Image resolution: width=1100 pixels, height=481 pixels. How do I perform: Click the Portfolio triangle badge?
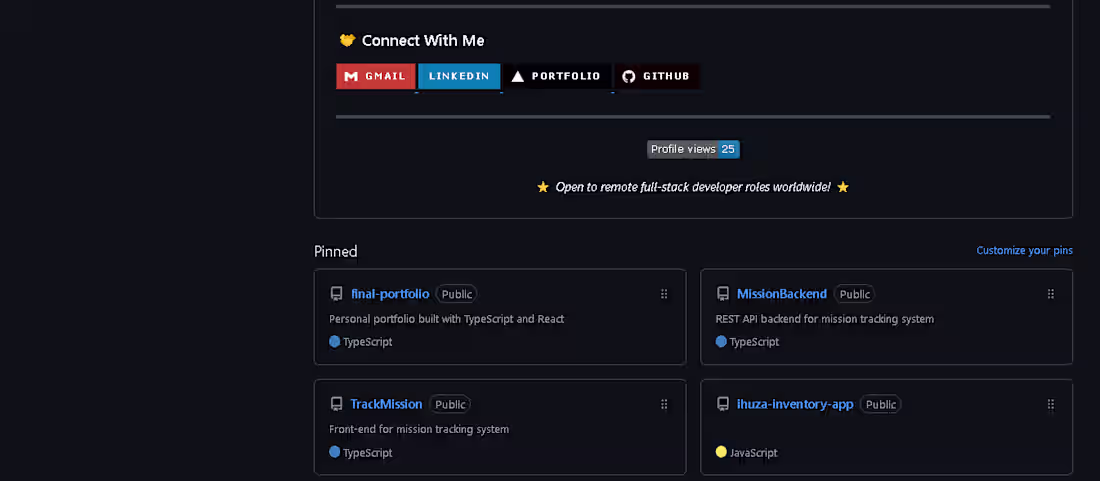tap(557, 76)
